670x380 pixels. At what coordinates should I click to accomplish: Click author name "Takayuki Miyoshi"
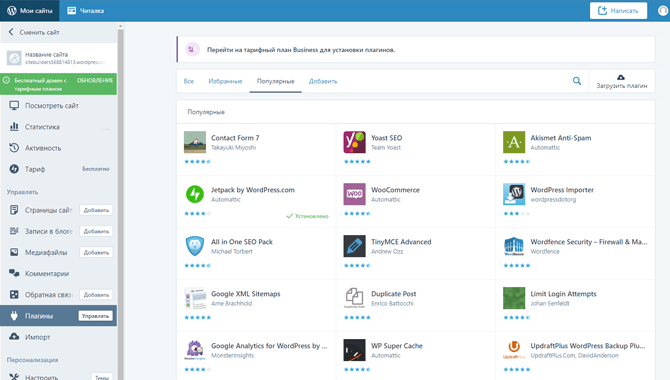(233, 147)
